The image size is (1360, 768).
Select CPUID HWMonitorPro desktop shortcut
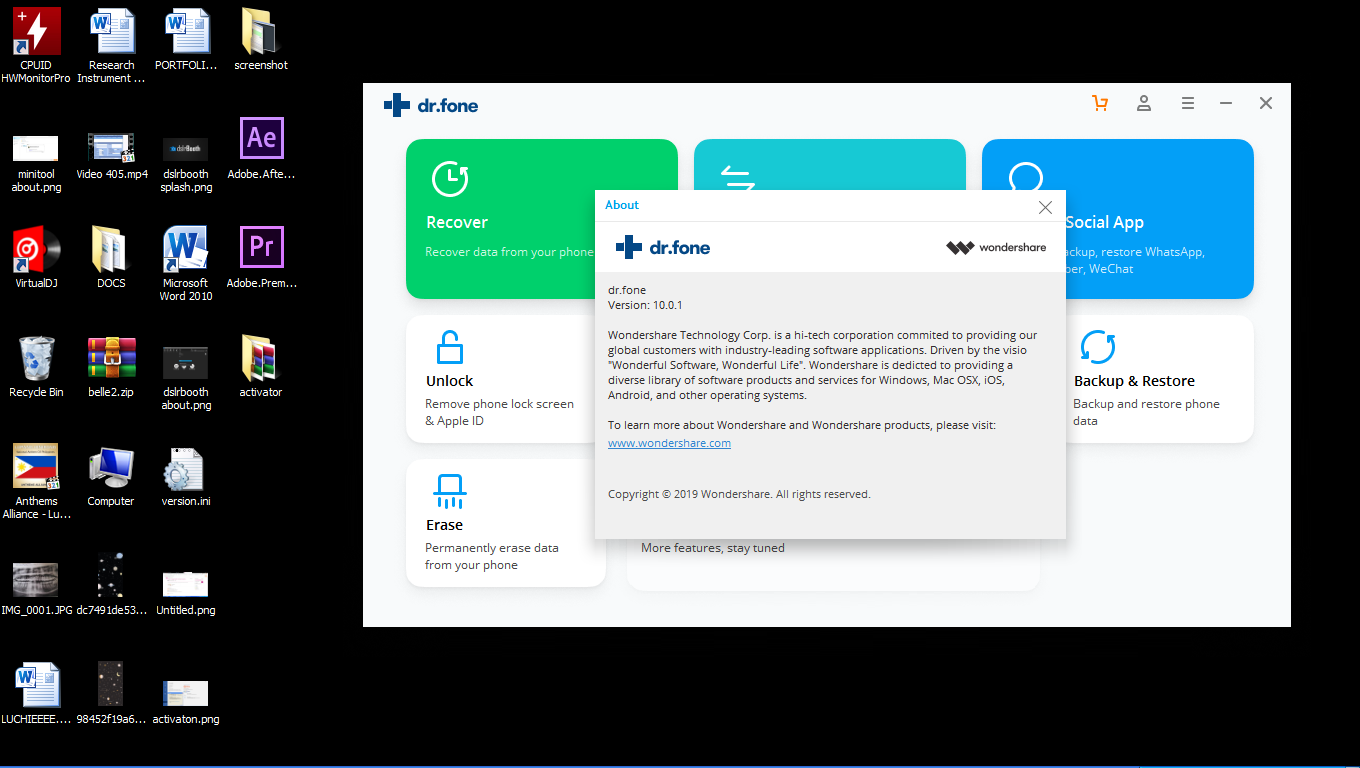point(36,46)
